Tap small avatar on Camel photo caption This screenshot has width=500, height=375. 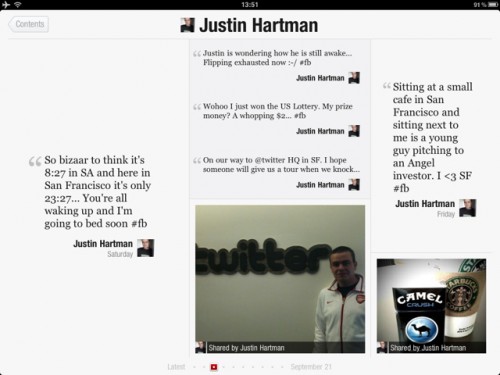(x=382, y=347)
